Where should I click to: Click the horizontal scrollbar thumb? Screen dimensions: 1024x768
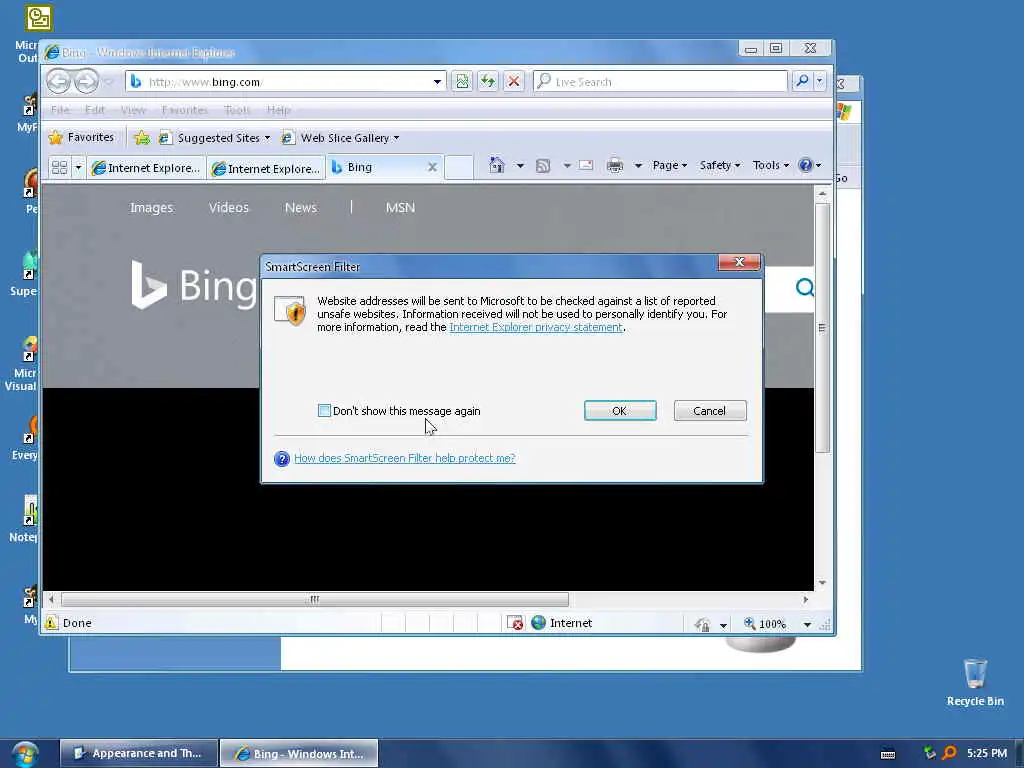click(x=315, y=599)
